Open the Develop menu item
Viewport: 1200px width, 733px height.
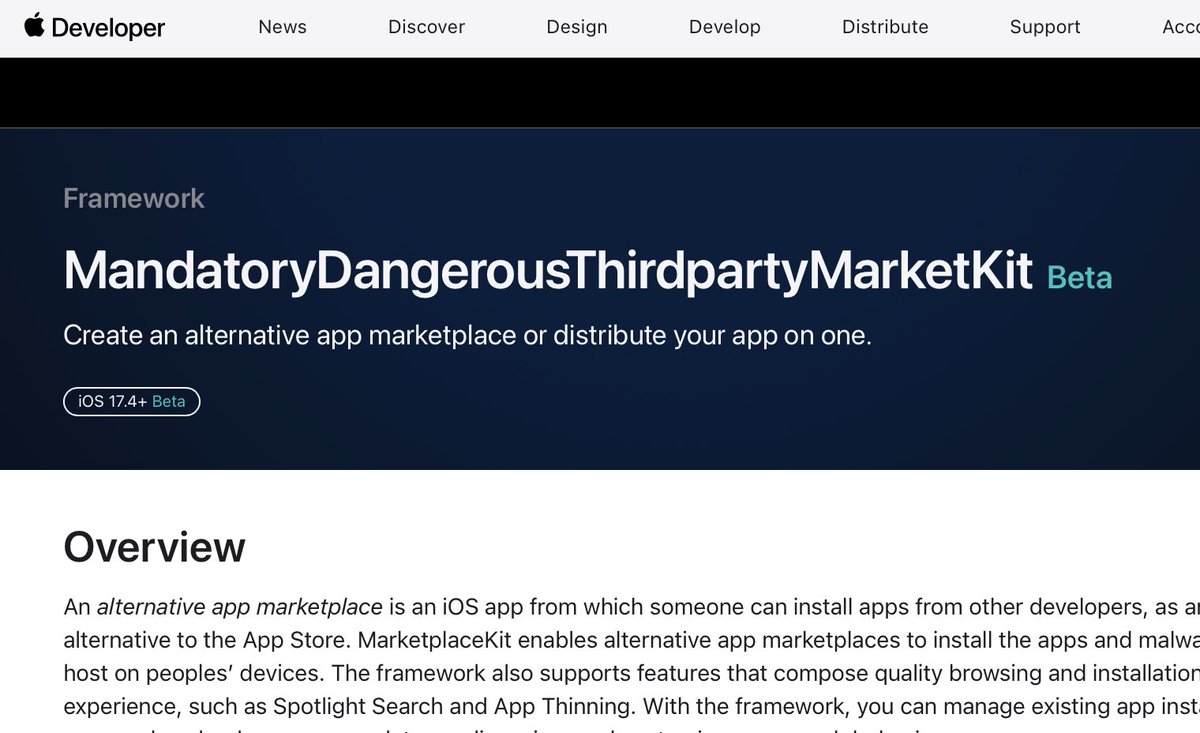(x=724, y=27)
